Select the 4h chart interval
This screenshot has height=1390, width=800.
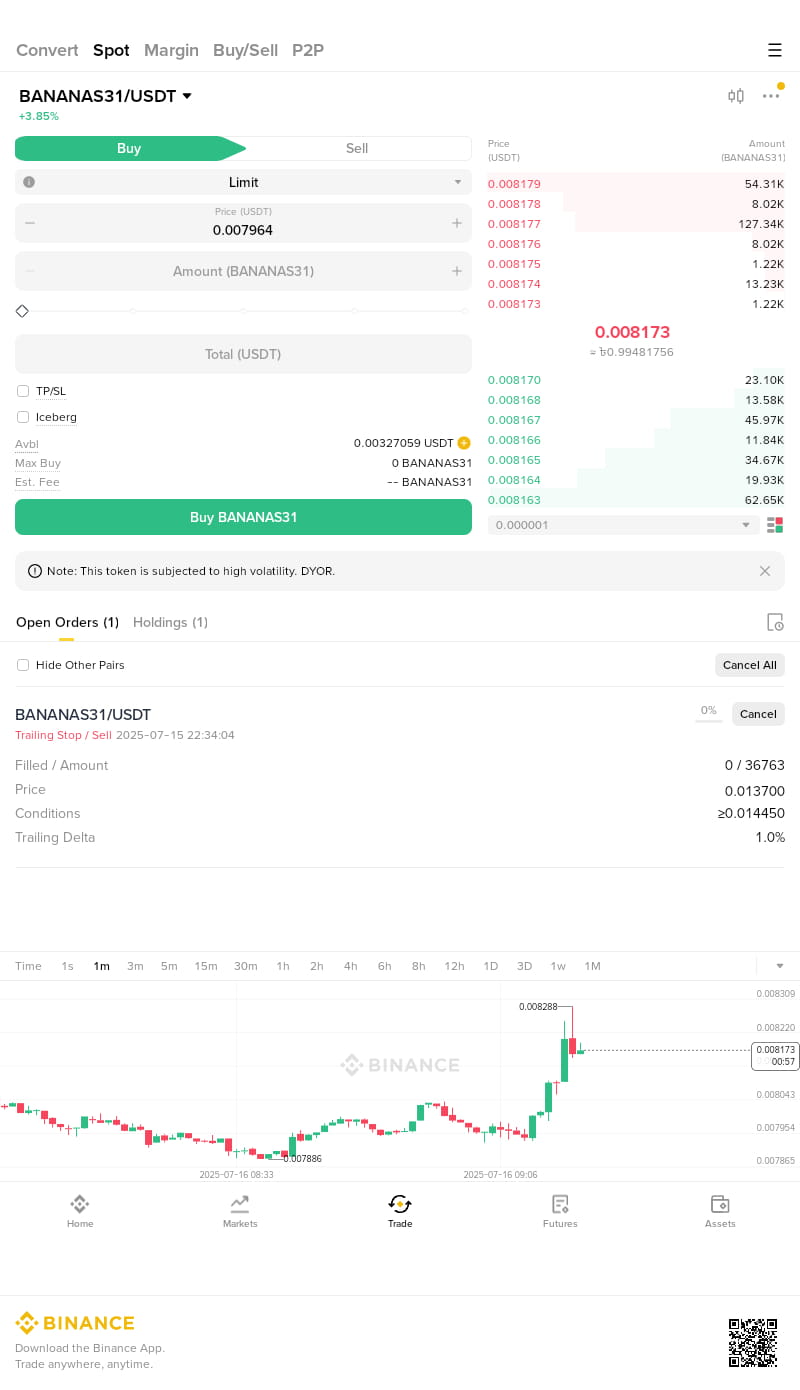click(x=351, y=966)
